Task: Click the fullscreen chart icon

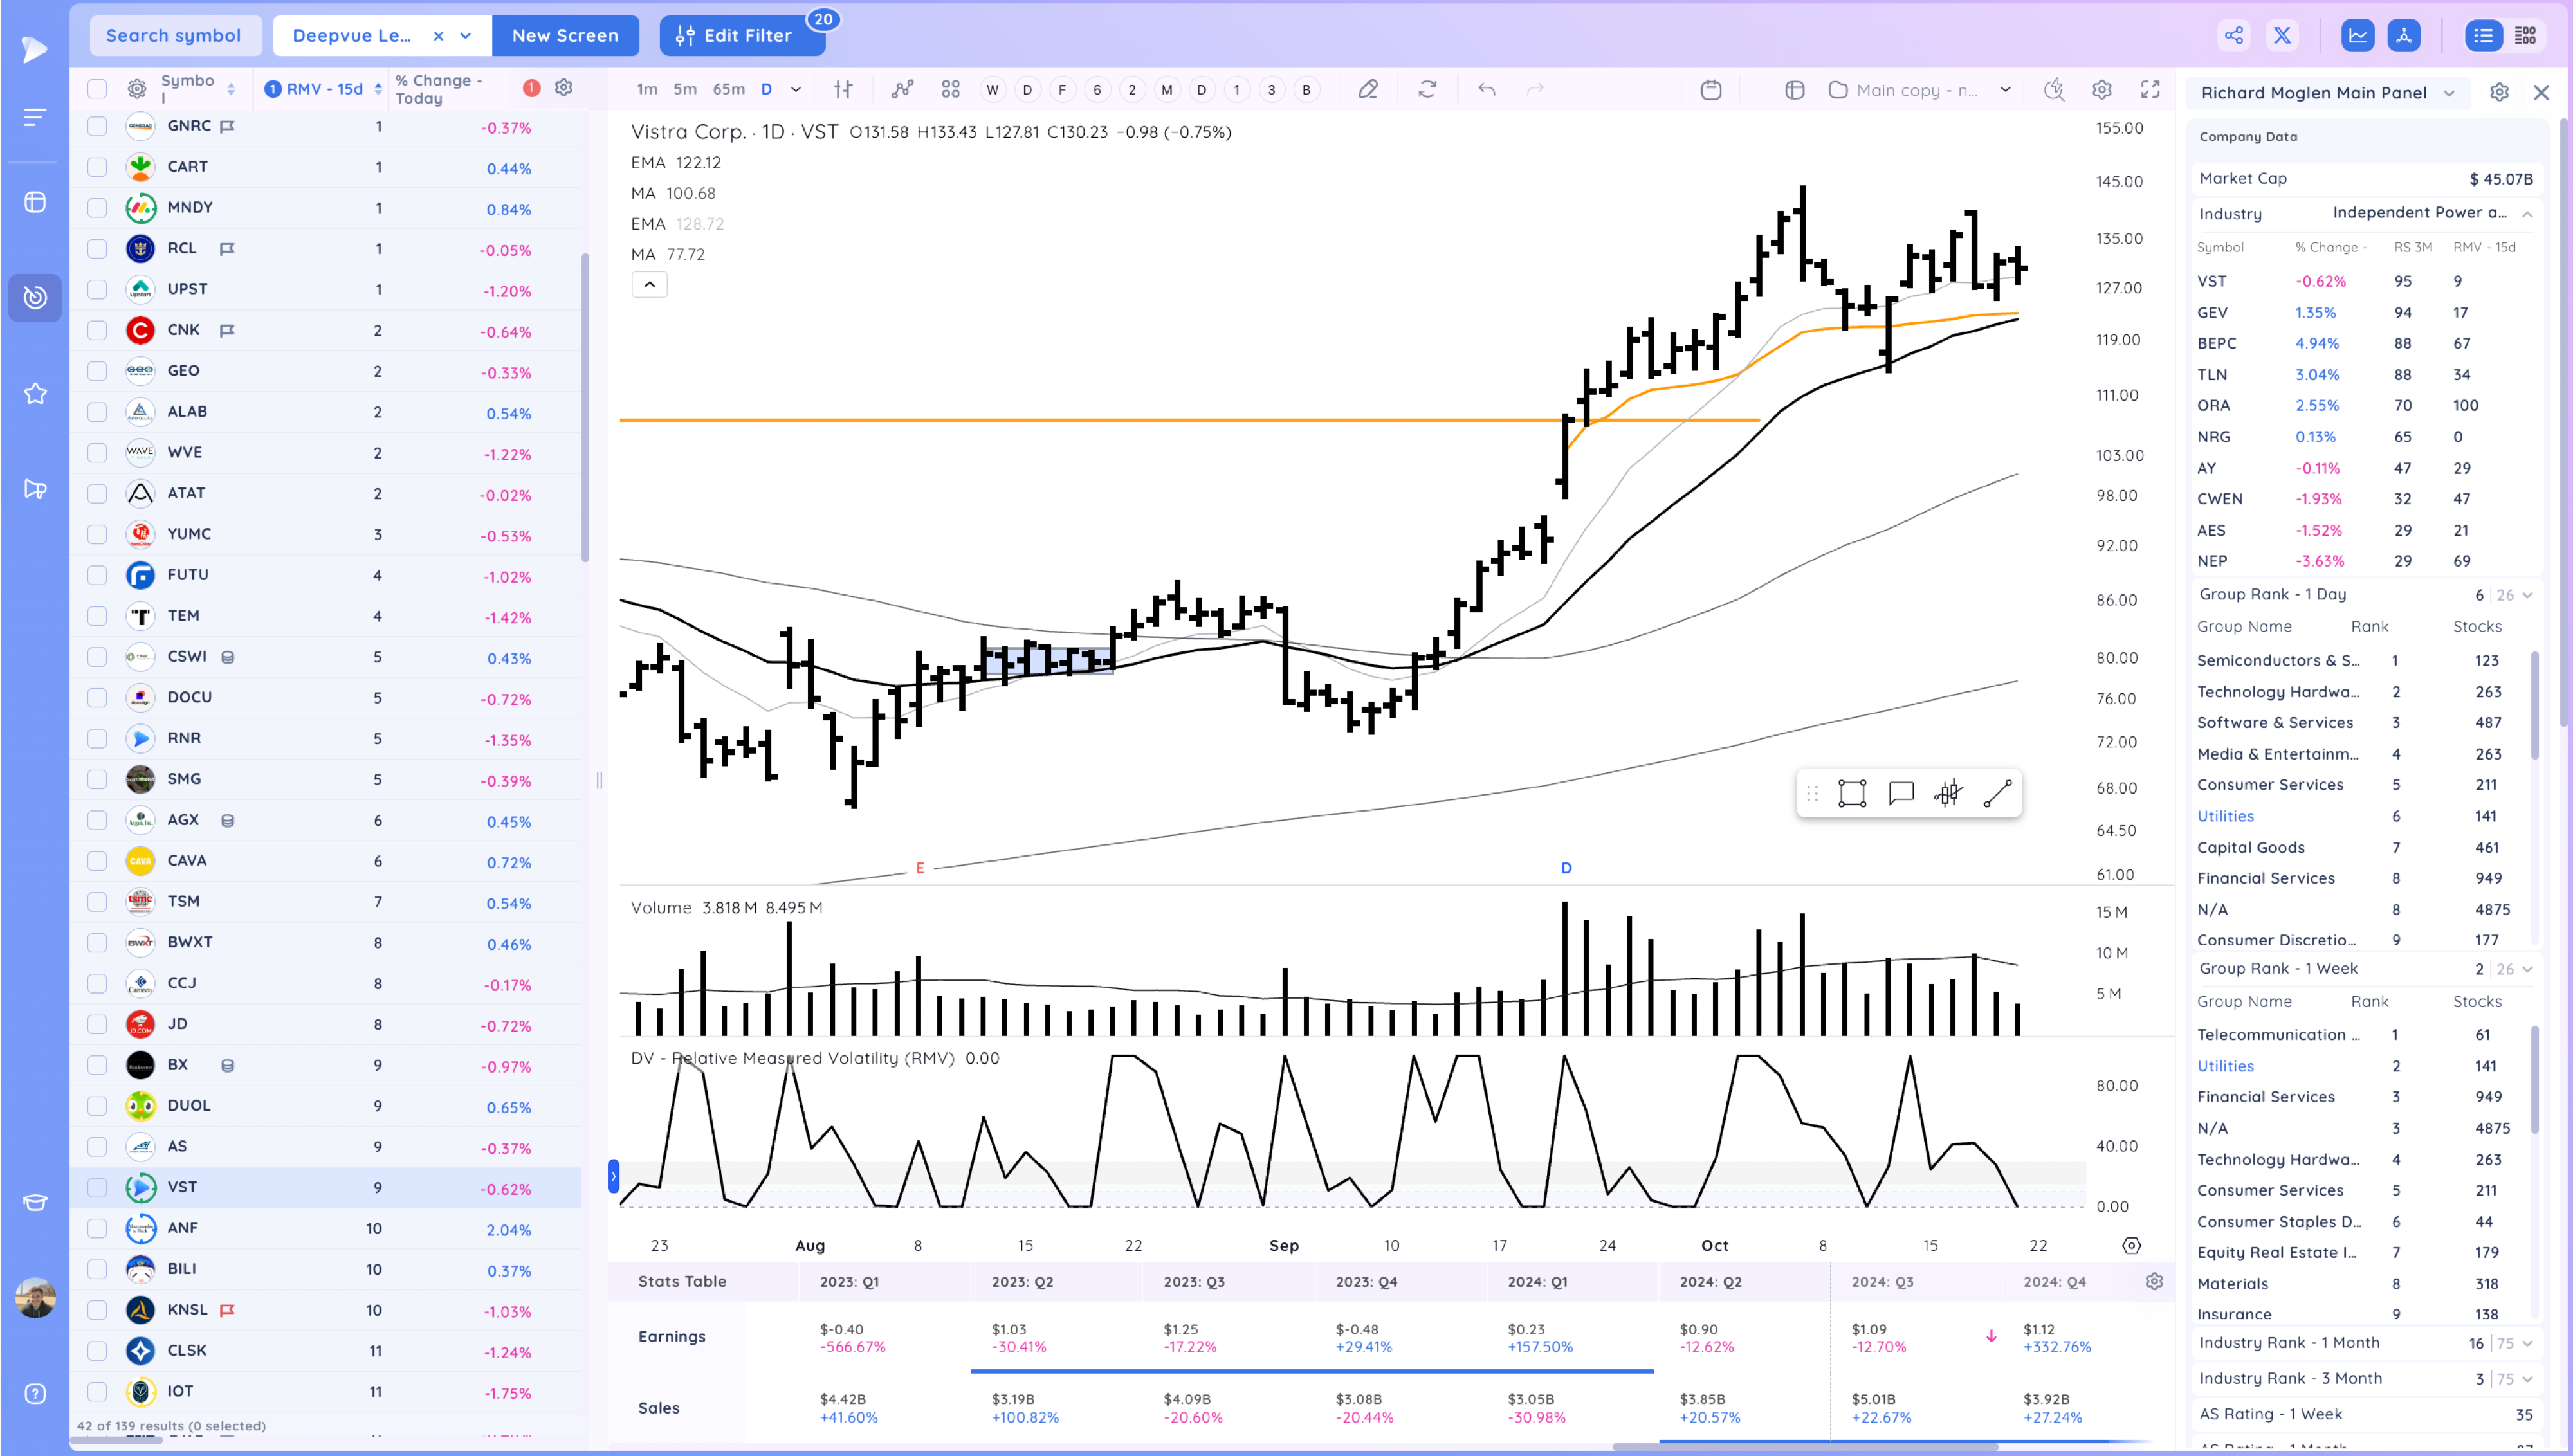Action: 2149,89
